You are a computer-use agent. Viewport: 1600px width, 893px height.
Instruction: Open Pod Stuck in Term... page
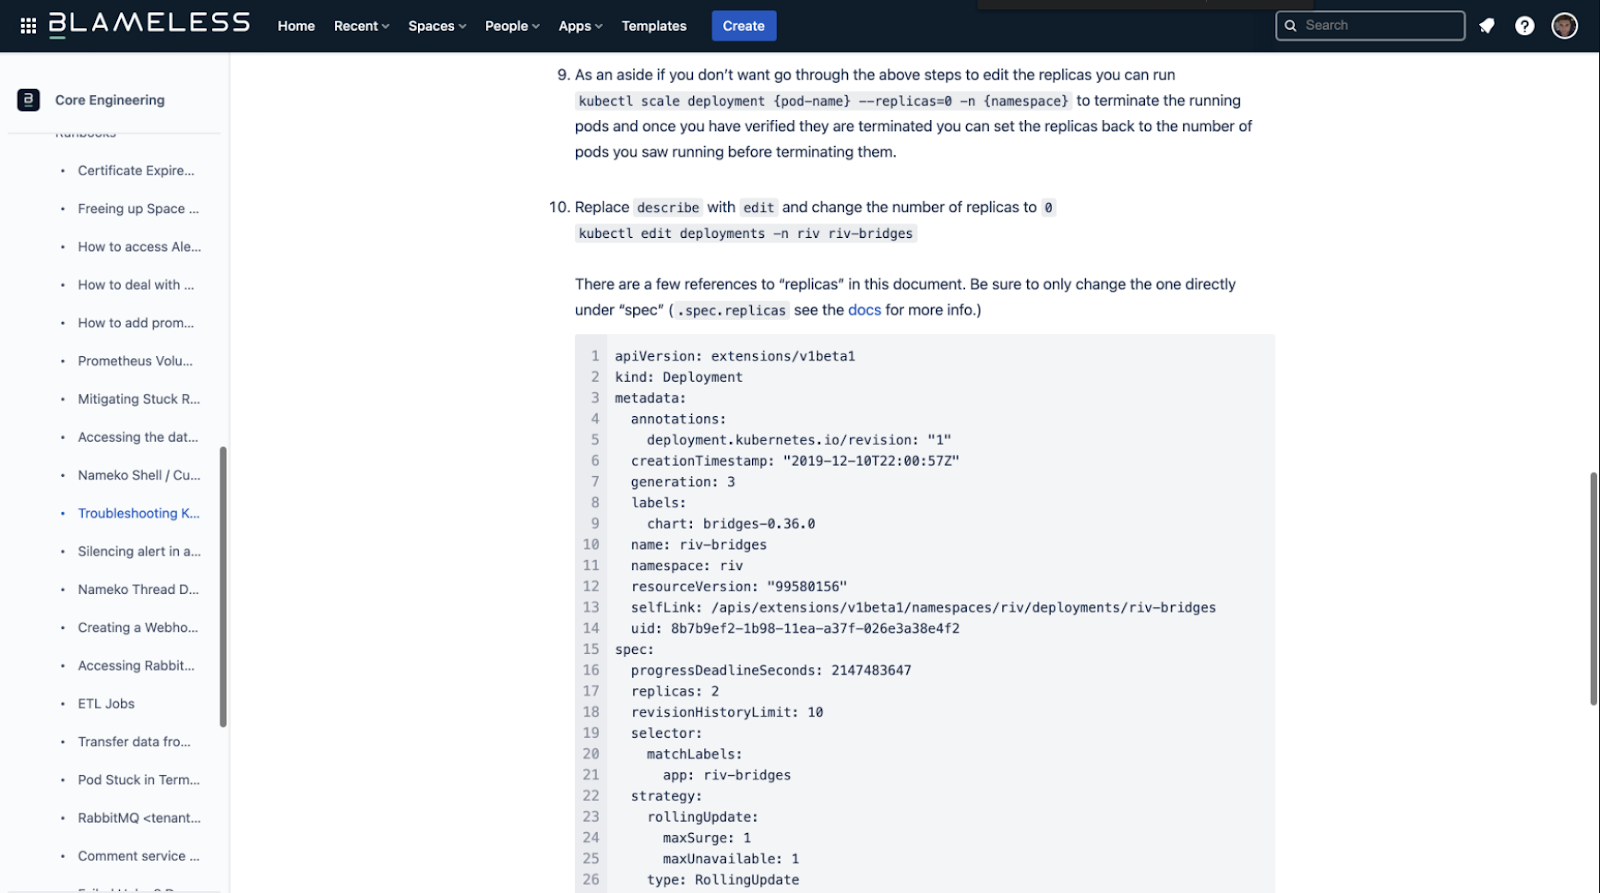pyautogui.click(x=139, y=779)
